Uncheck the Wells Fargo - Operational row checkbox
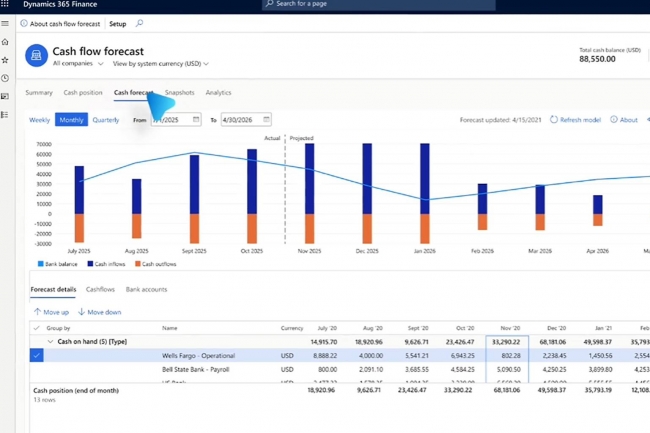The image size is (650, 433). coord(36,355)
